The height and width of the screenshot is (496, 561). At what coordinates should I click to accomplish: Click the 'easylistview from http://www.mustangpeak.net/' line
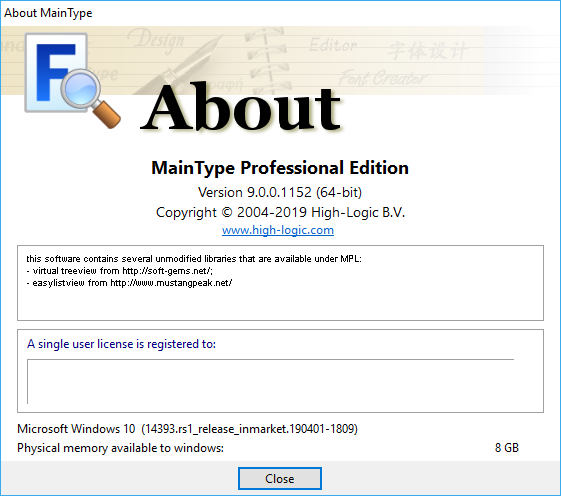click(129, 283)
